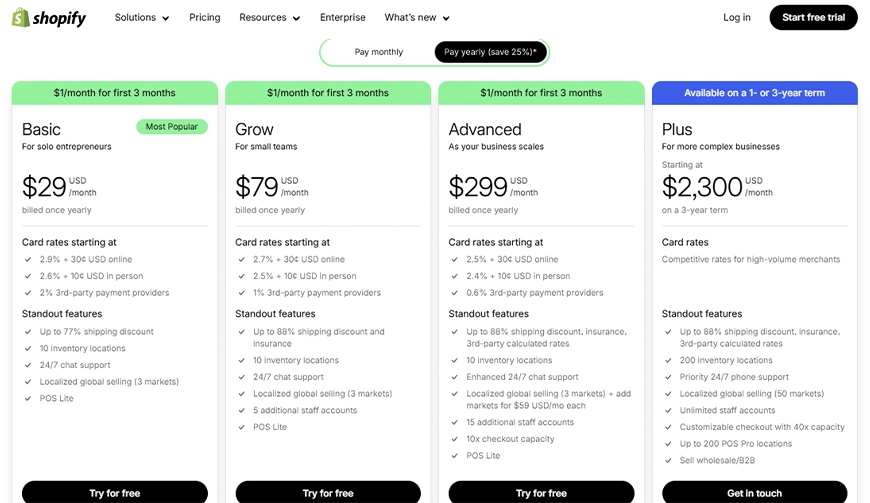Click checkmark beside 10x checkout capacity
Viewport: 870px width, 503px height.
(x=454, y=439)
